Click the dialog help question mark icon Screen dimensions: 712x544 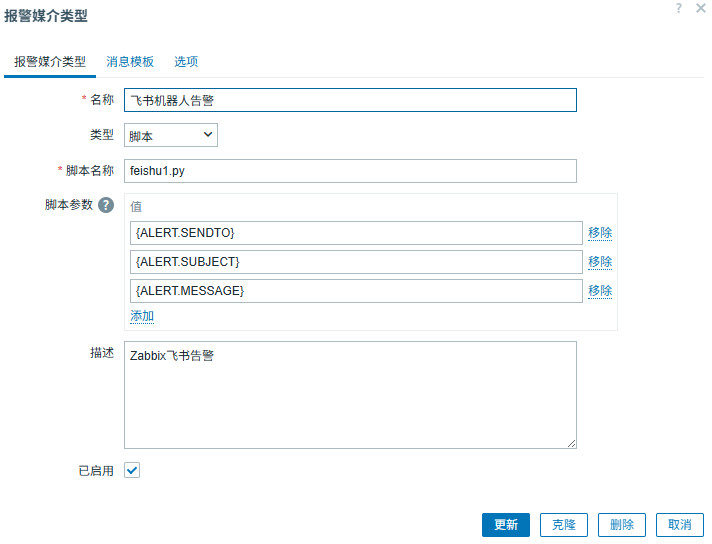[679, 8]
